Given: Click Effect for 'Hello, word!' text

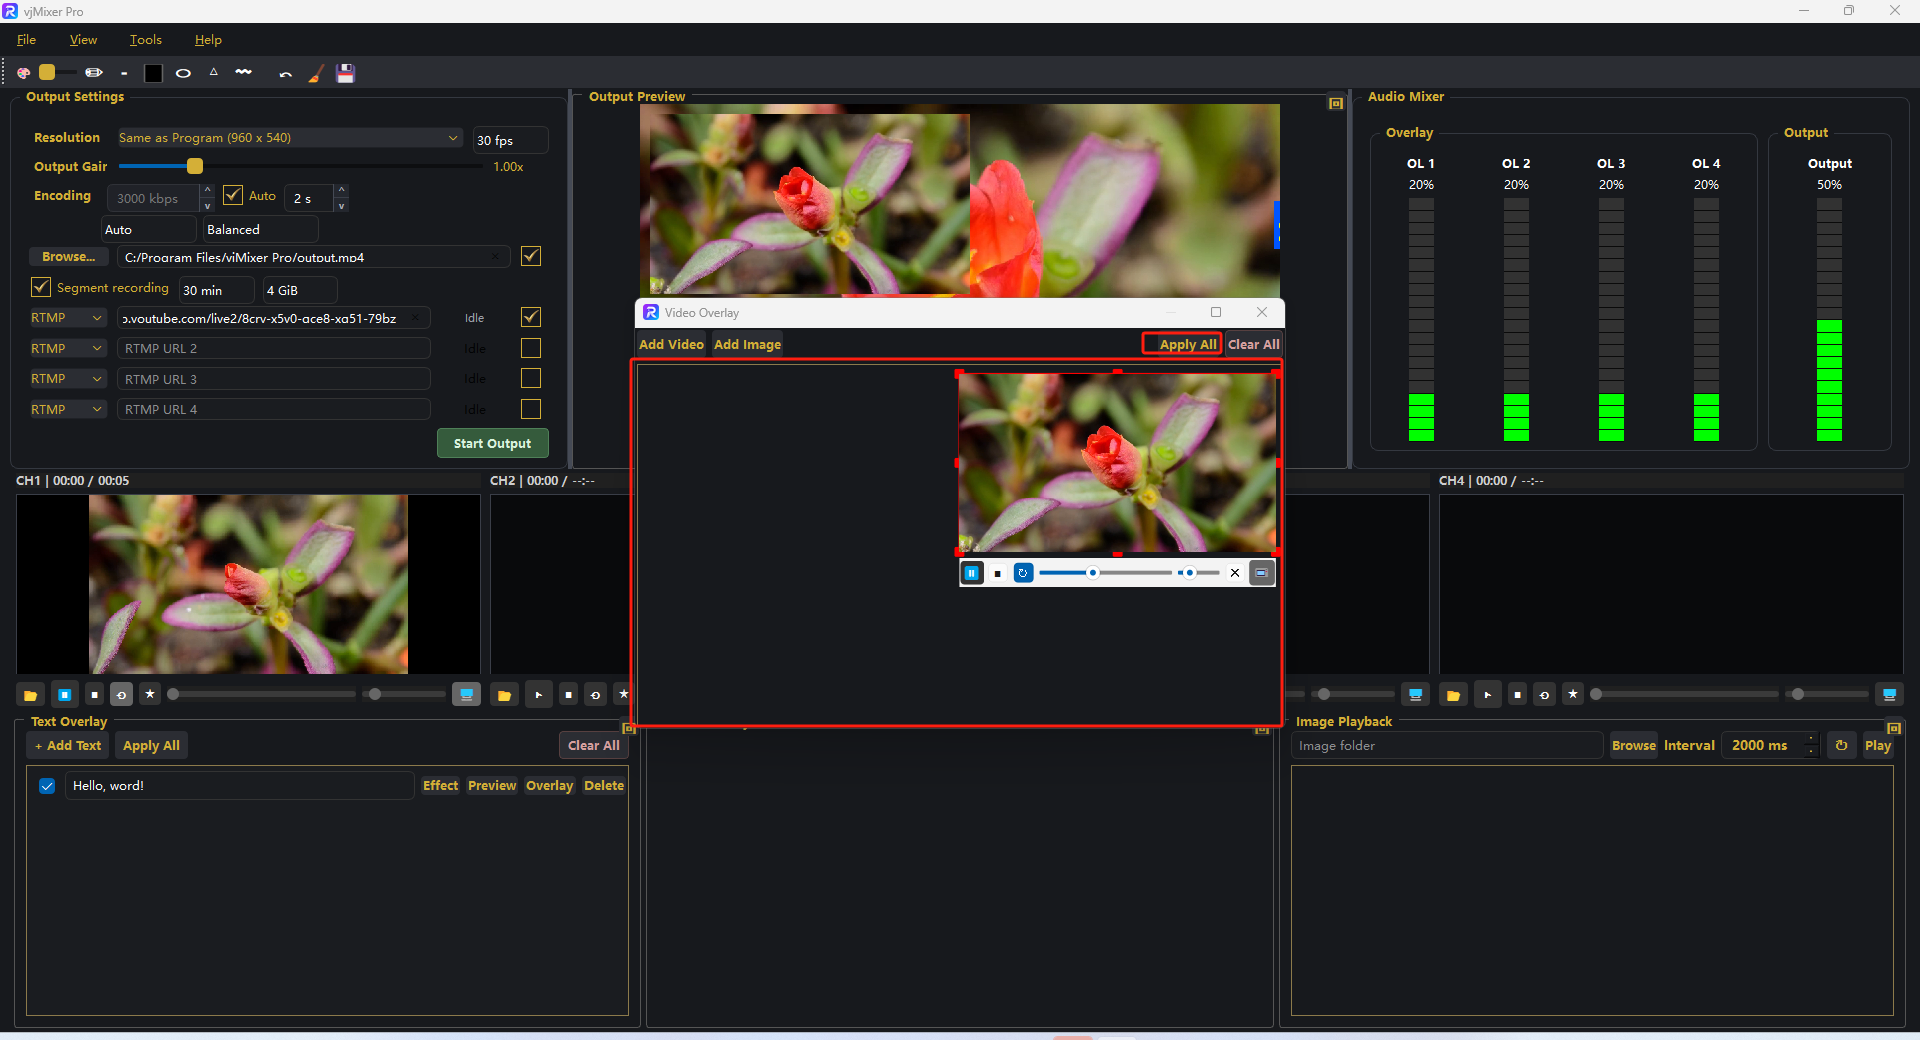Looking at the screenshot, I should [440, 786].
